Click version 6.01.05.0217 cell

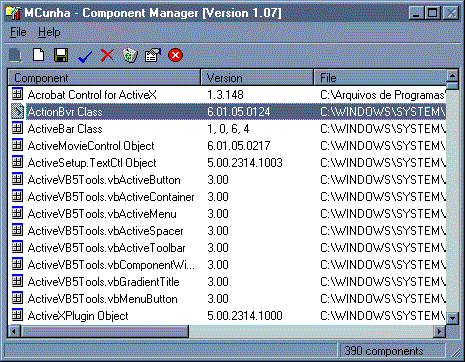coord(238,146)
